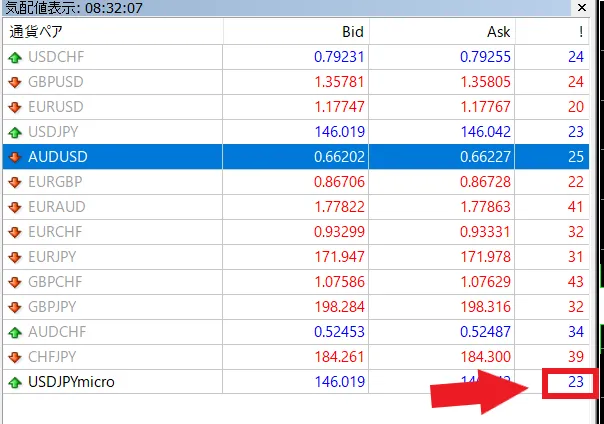This screenshot has width=604, height=424.
Task: Click the green up arrow beside AUDCHF
Action: pyautogui.click(x=14, y=332)
